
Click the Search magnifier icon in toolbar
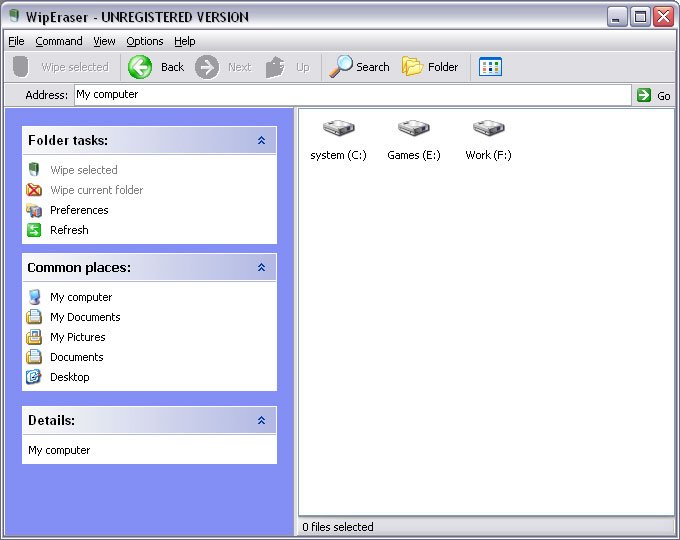point(342,67)
